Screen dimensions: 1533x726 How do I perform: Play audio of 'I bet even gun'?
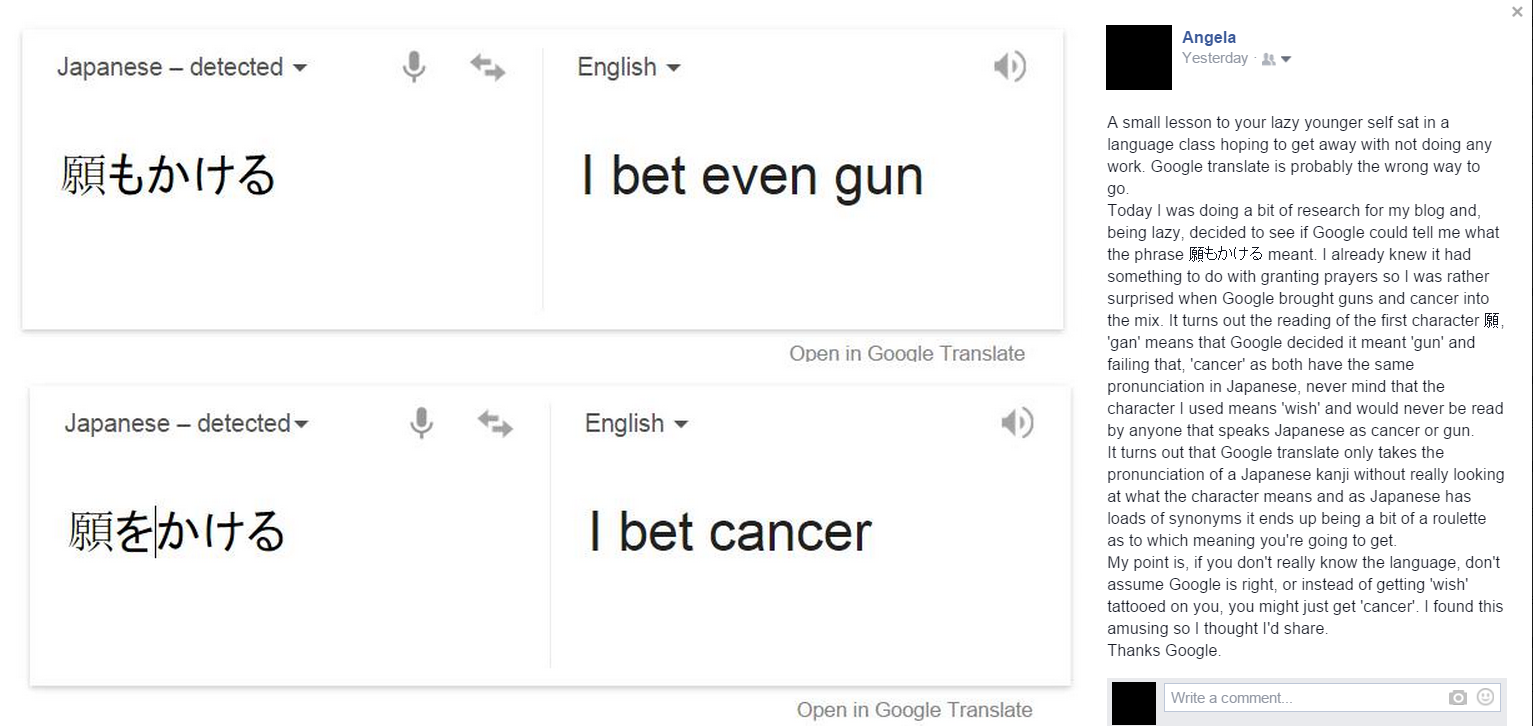pyautogui.click(x=1010, y=67)
